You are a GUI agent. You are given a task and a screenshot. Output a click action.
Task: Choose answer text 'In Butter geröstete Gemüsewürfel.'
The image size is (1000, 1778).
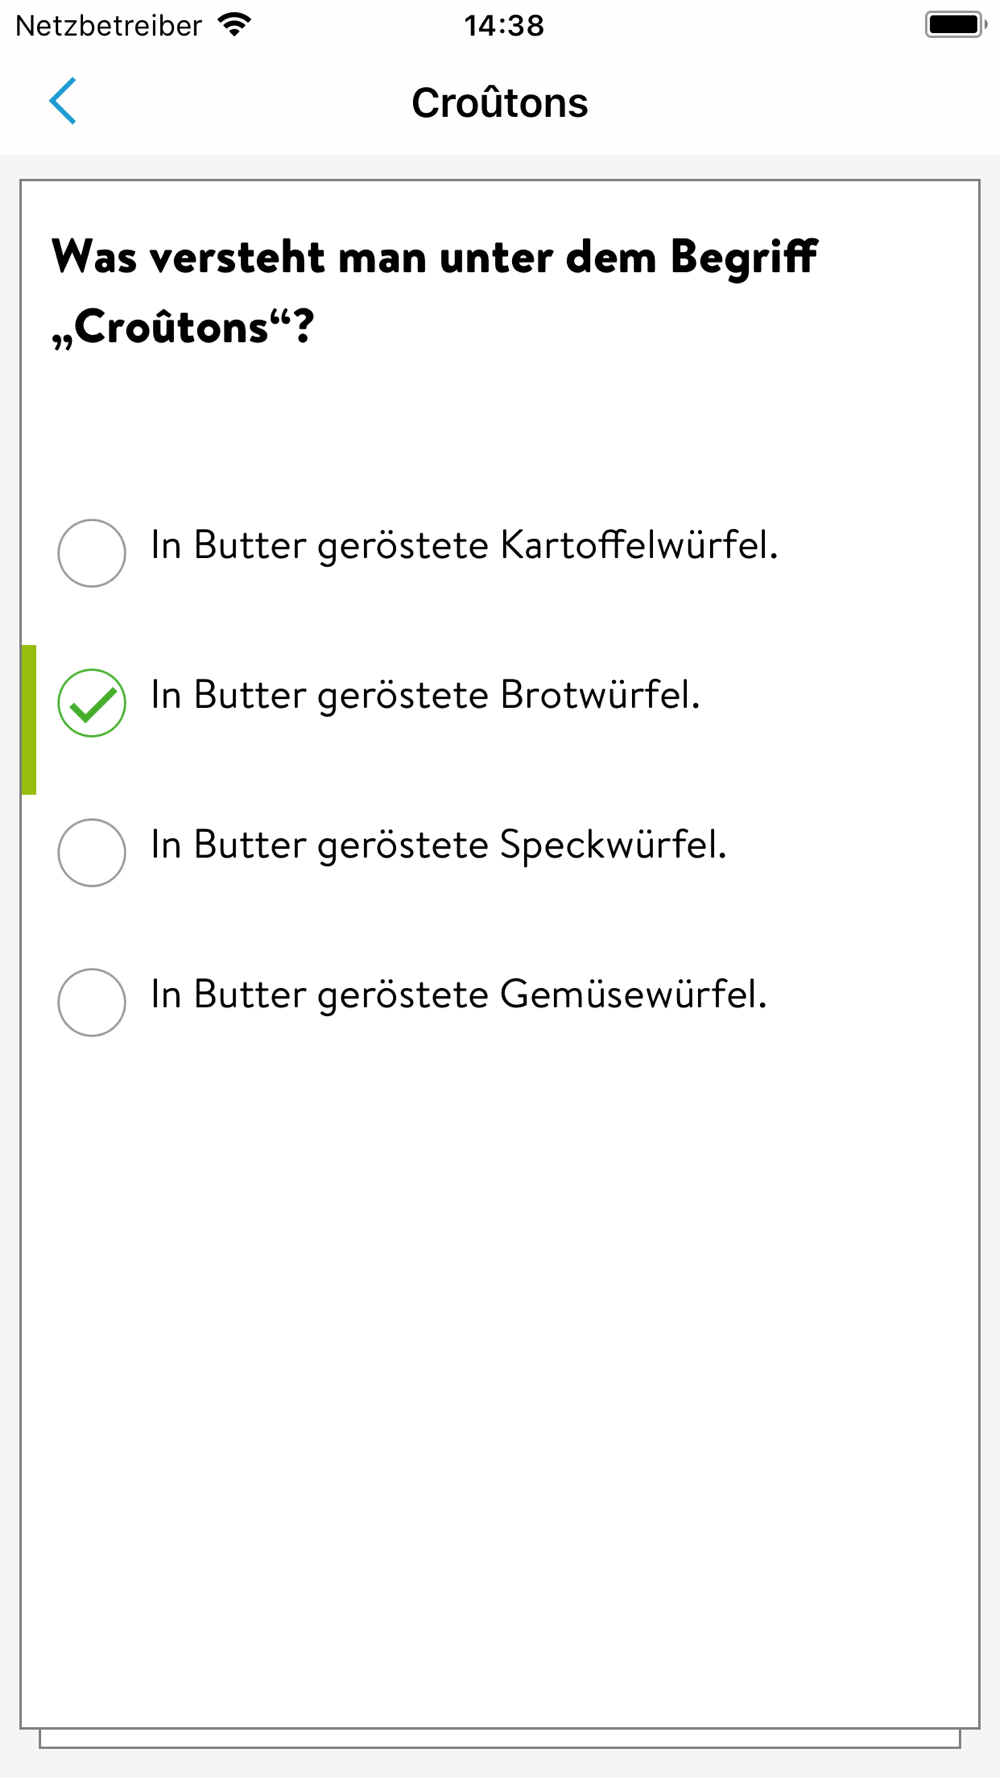point(458,996)
